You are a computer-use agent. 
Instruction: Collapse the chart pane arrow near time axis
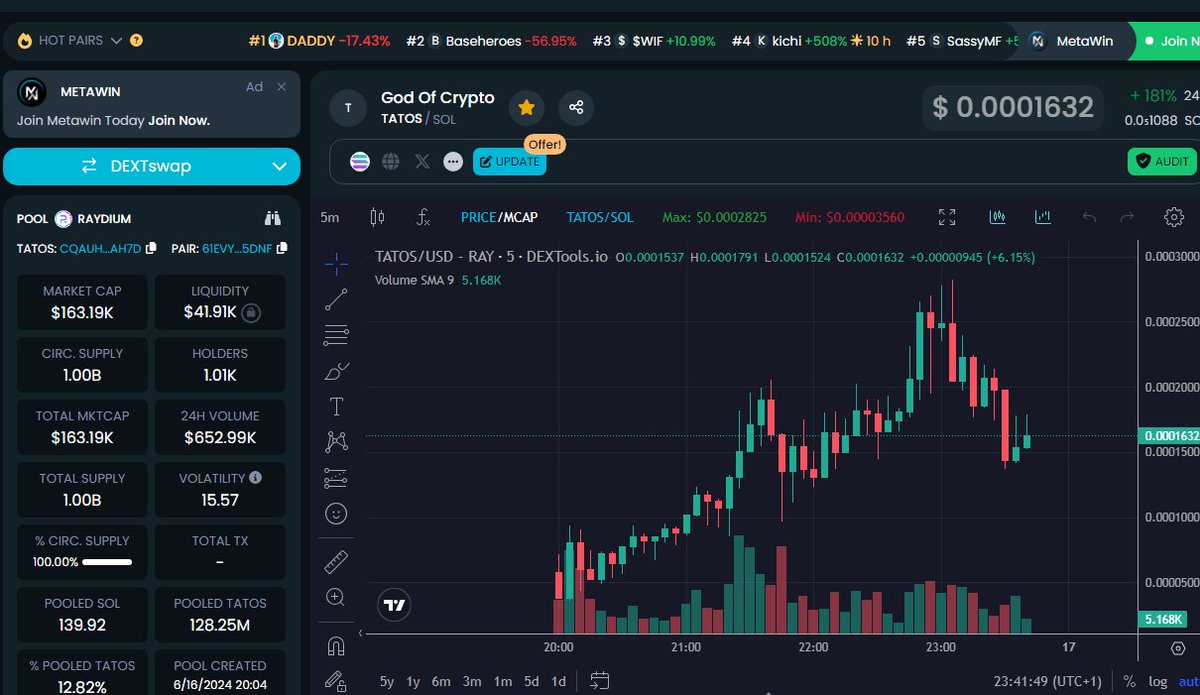pyautogui.click(x=362, y=633)
